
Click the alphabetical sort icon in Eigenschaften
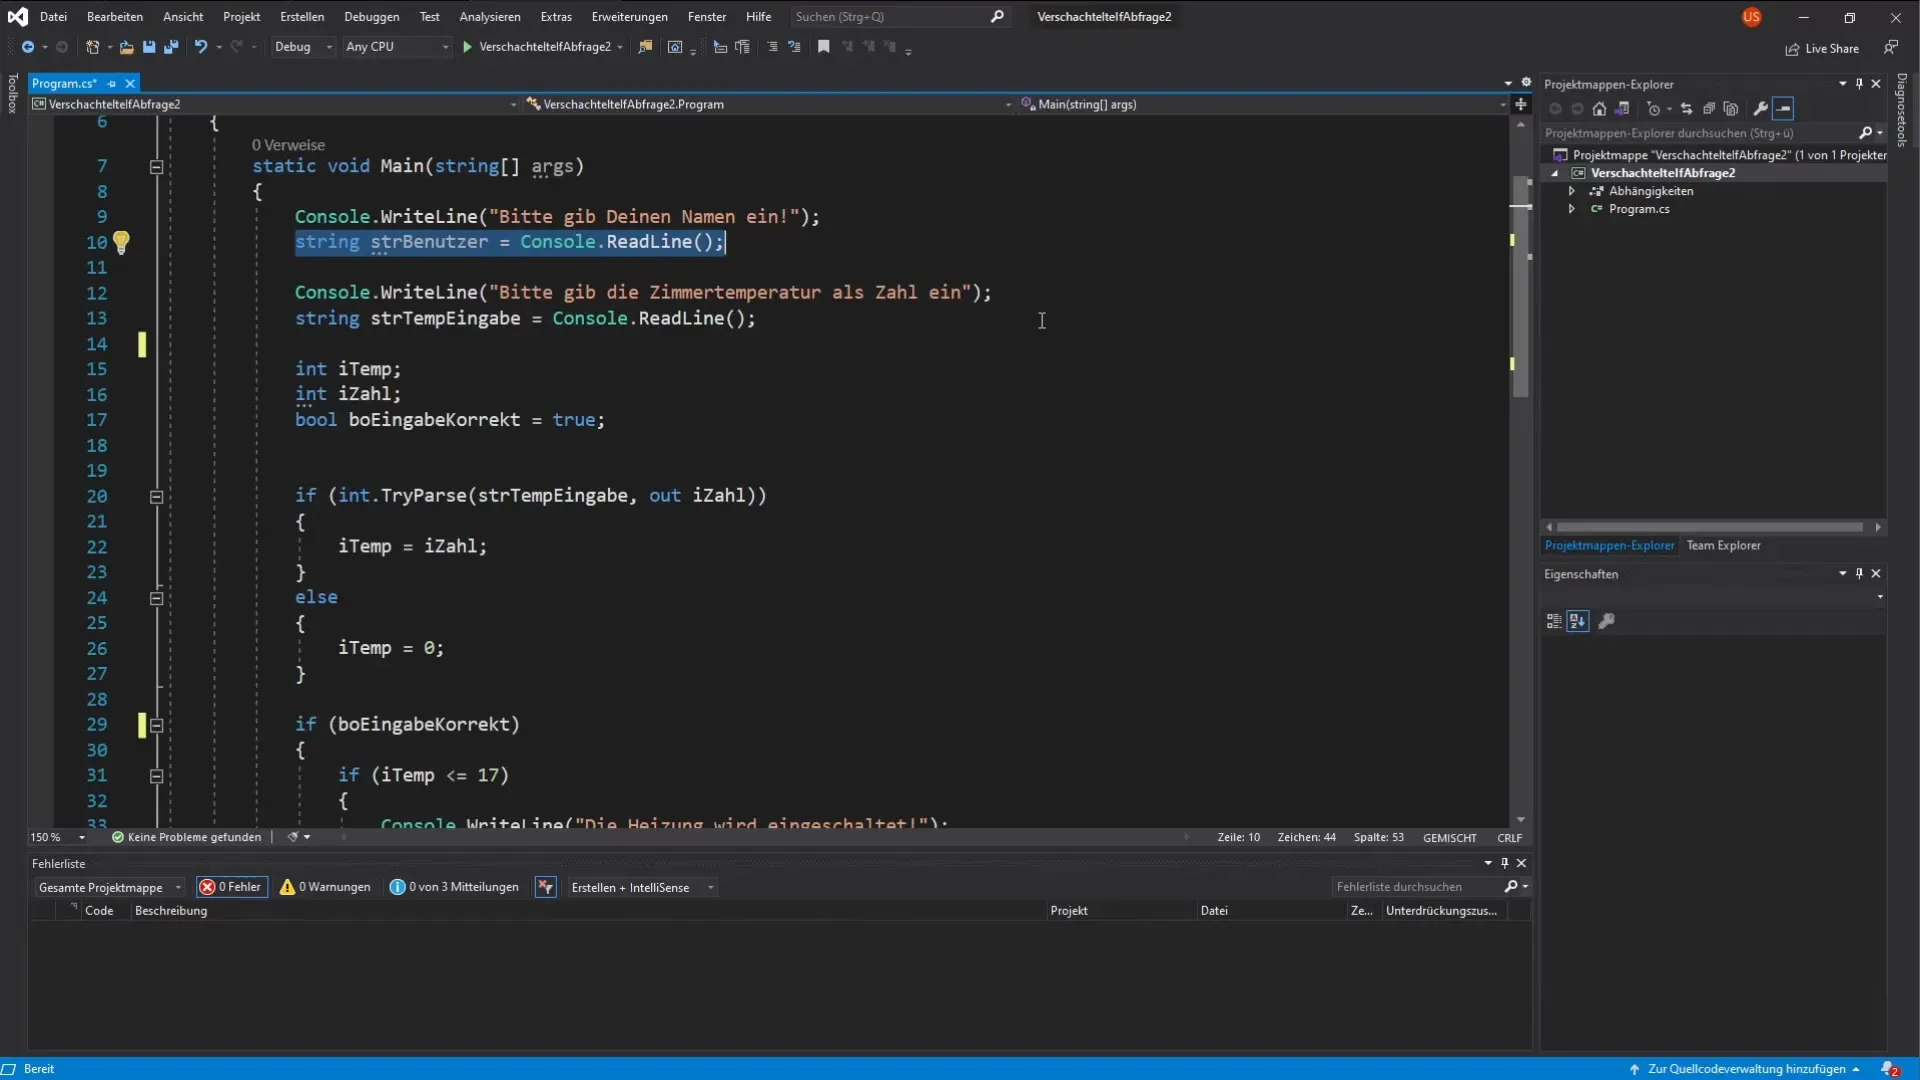coord(1578,621)
